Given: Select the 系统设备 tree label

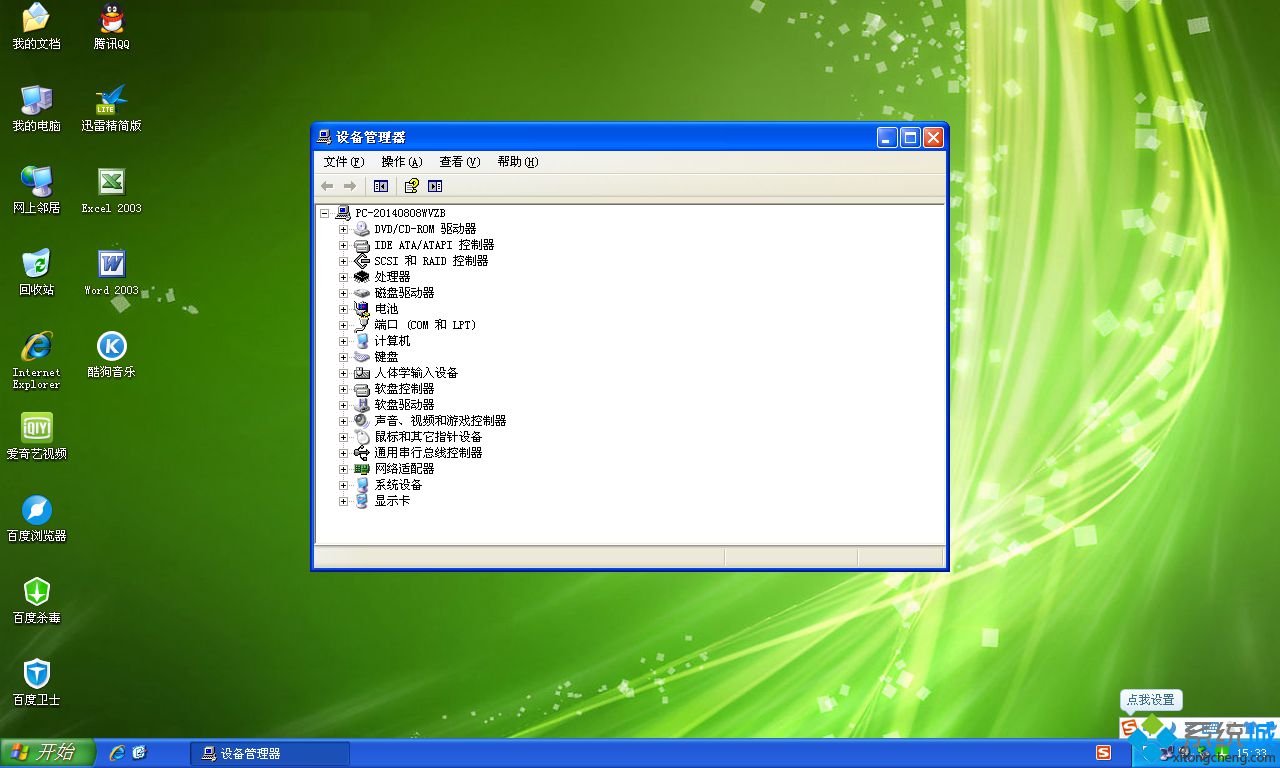Looking at the screenshot, I should tap(398, 485).
